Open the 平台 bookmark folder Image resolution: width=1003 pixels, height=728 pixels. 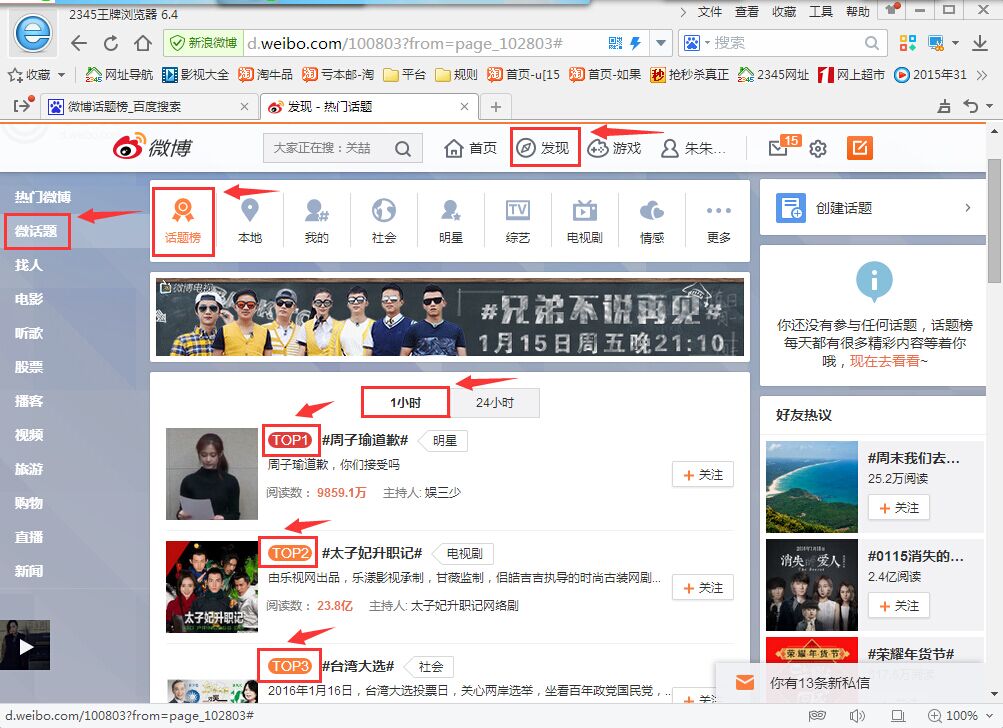(x=404, y=75)
